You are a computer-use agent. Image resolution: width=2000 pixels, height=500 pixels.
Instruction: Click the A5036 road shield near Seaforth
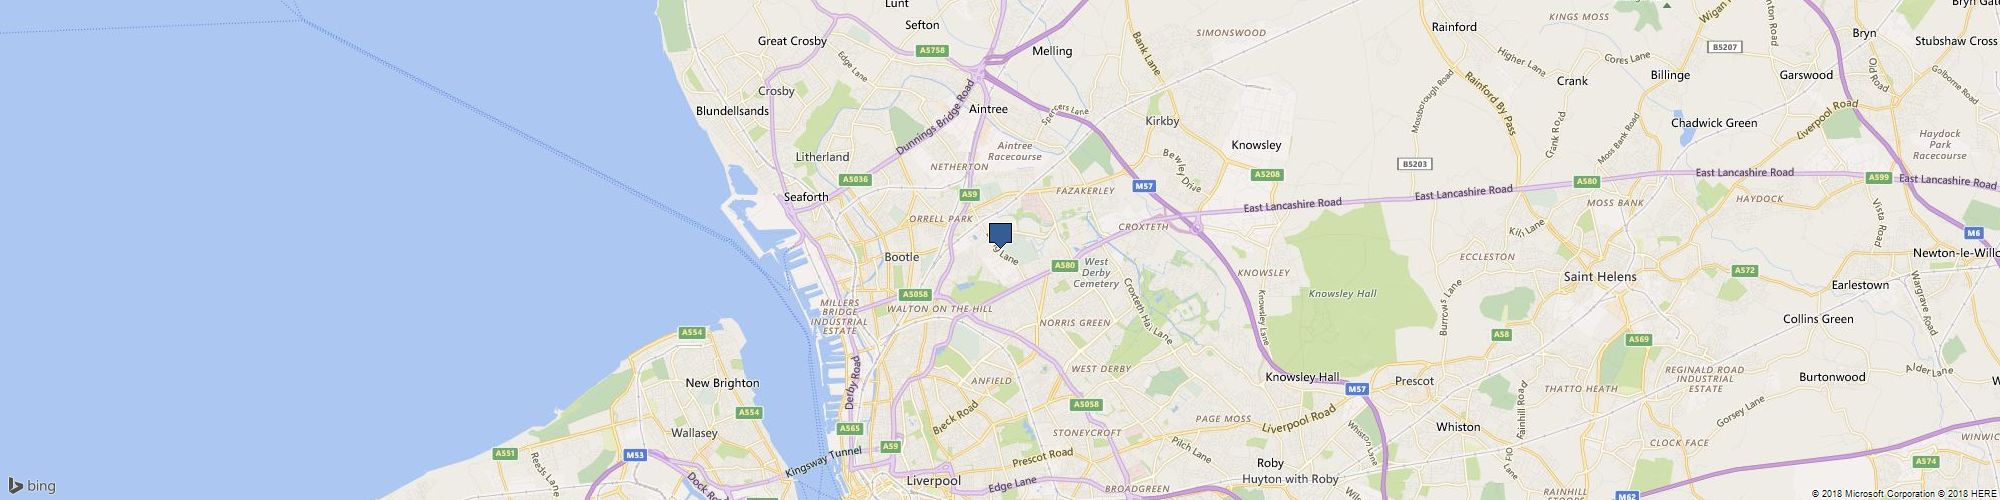856,180
